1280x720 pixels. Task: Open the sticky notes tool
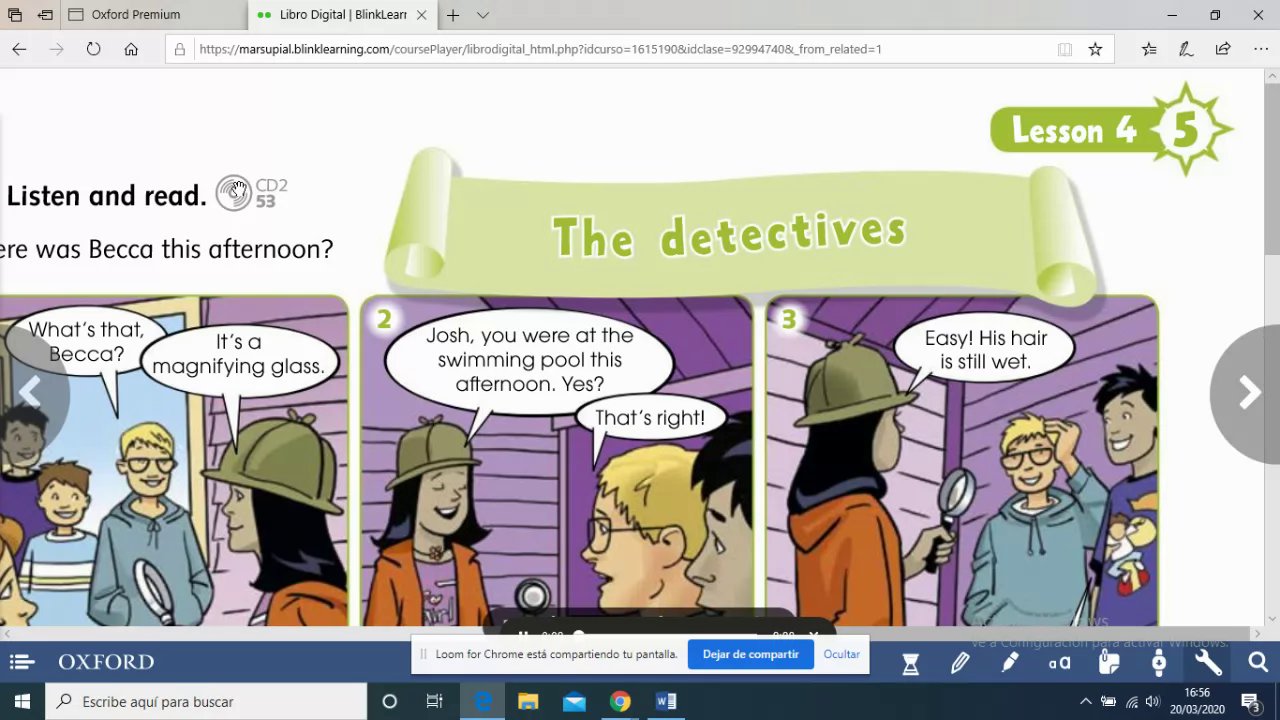tap(1109, 662)
